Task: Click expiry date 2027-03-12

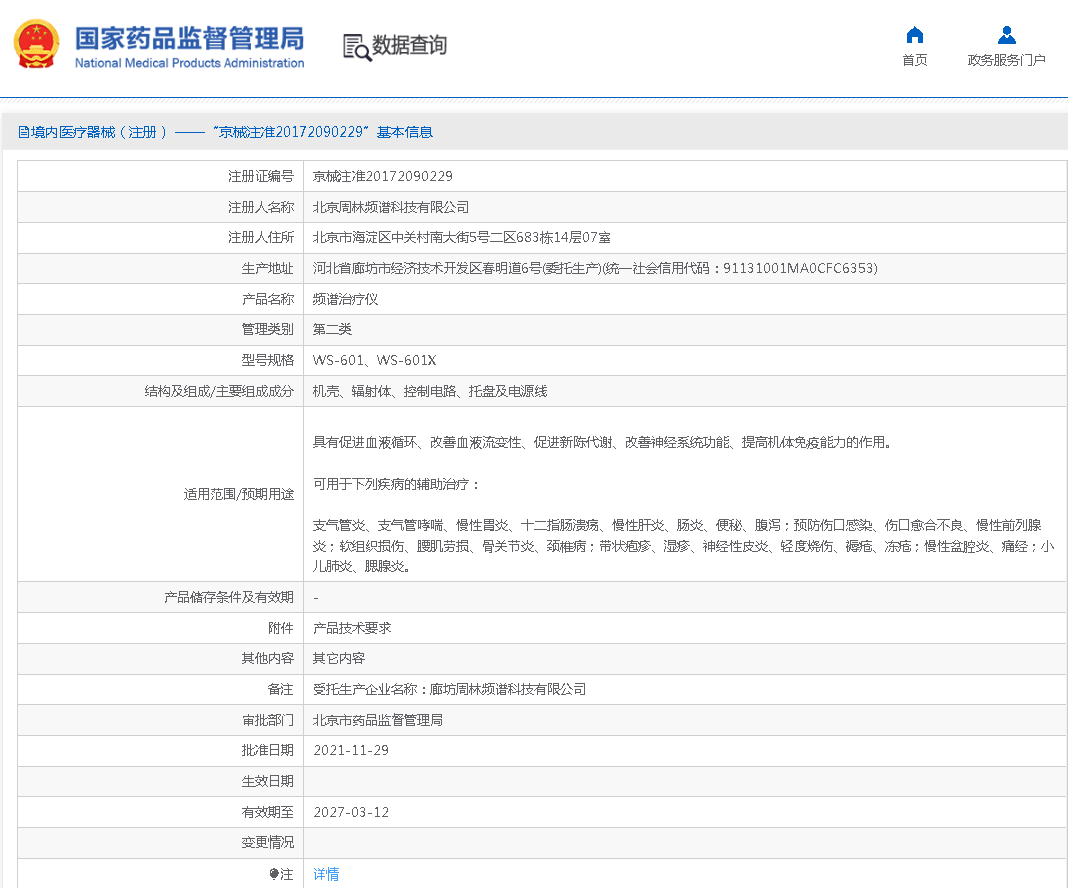Action: pyautogui.click(x=351, y=812)
